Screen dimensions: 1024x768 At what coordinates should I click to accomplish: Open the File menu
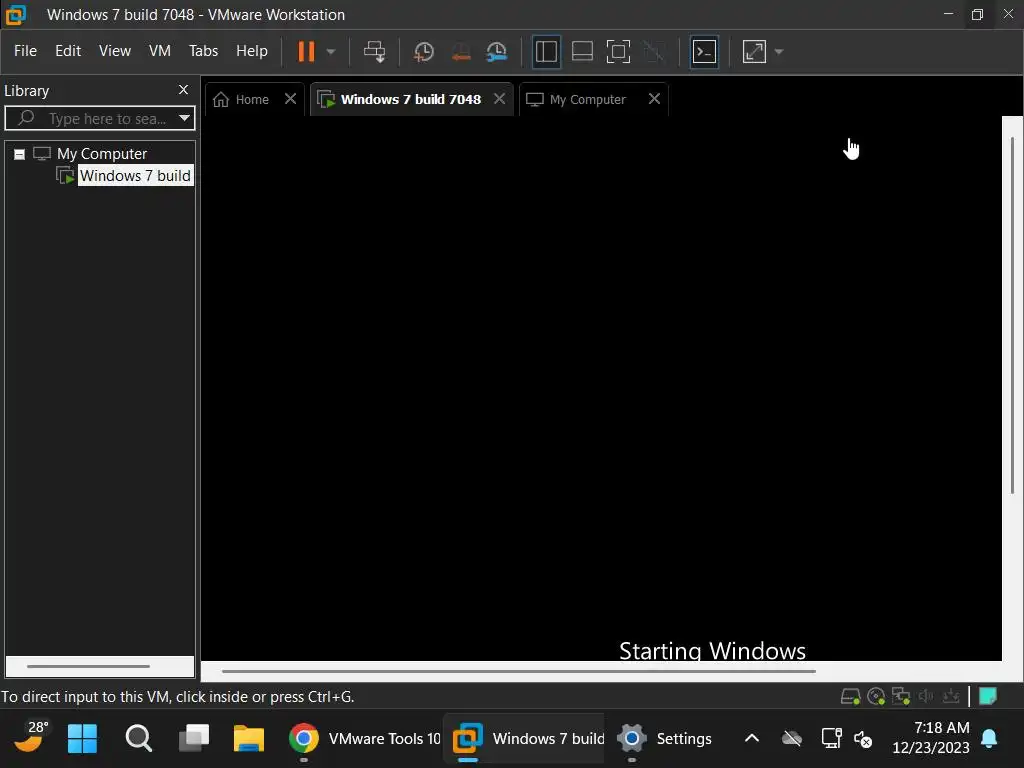[x=25, y=51]
